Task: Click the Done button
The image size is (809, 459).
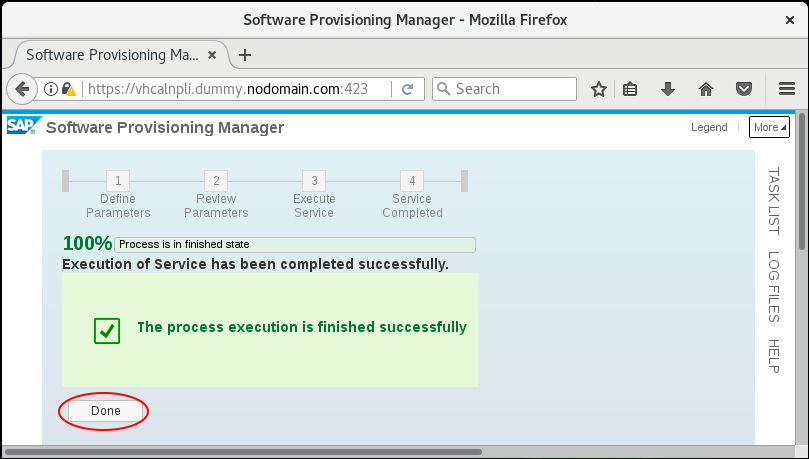Action: click(105, 411)
